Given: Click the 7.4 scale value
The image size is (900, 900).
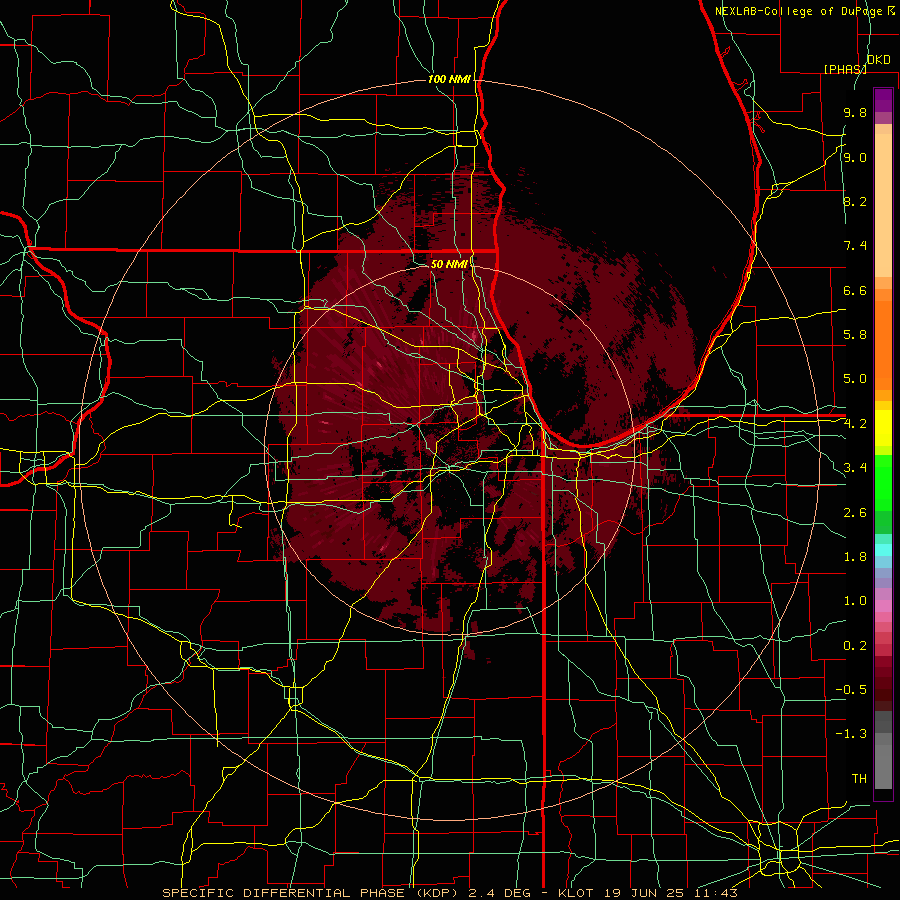Looking at the screenshot, I should click(x=855, y=246).
